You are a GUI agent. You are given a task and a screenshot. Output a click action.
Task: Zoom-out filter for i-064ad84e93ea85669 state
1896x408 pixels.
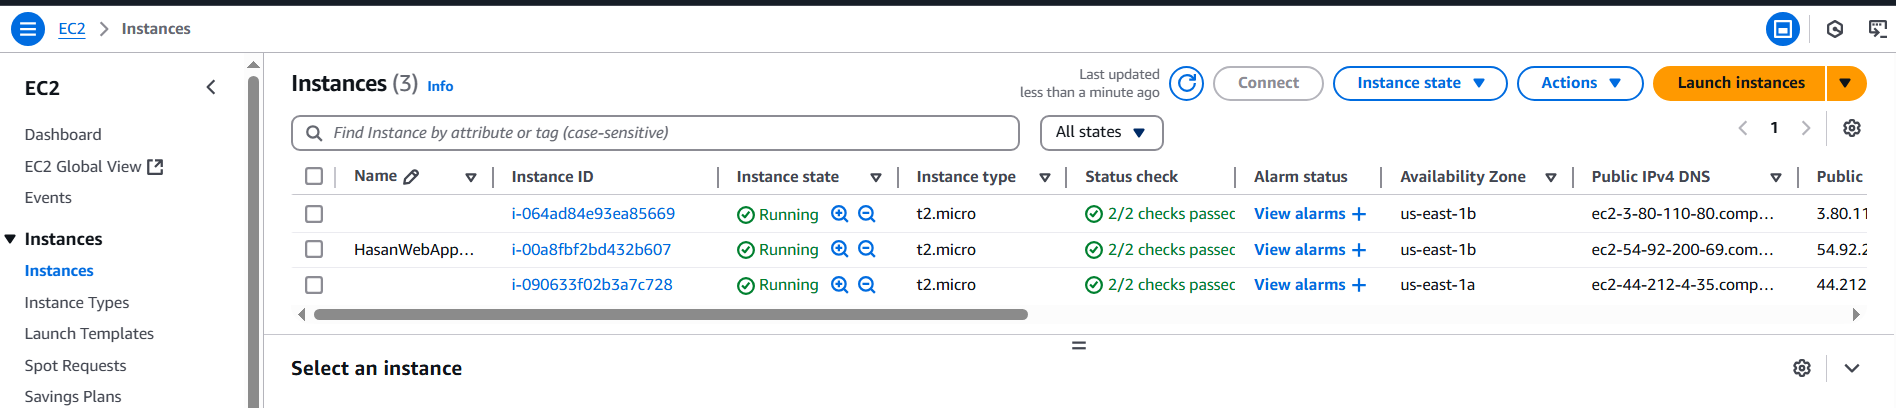point(867,214)
